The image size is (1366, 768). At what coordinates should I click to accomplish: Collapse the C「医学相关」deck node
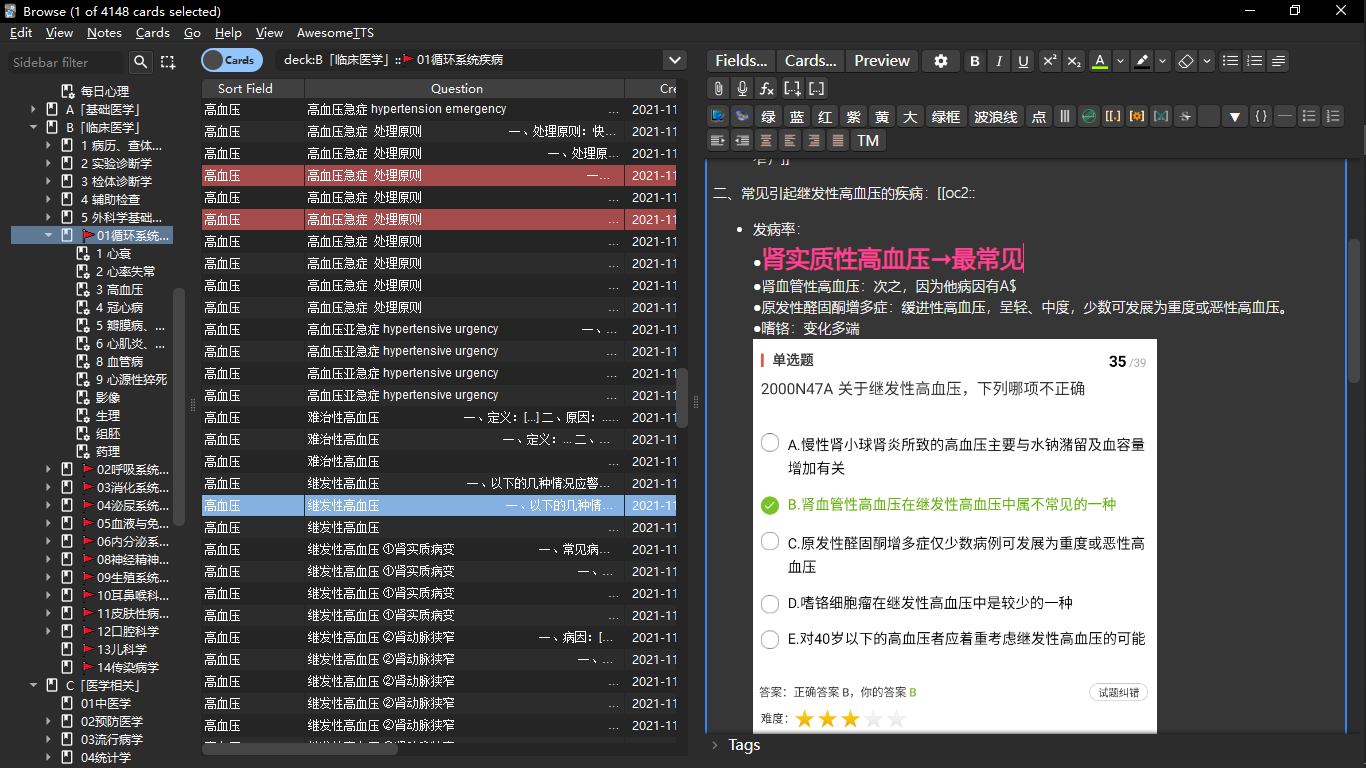[x=32, y=686]
